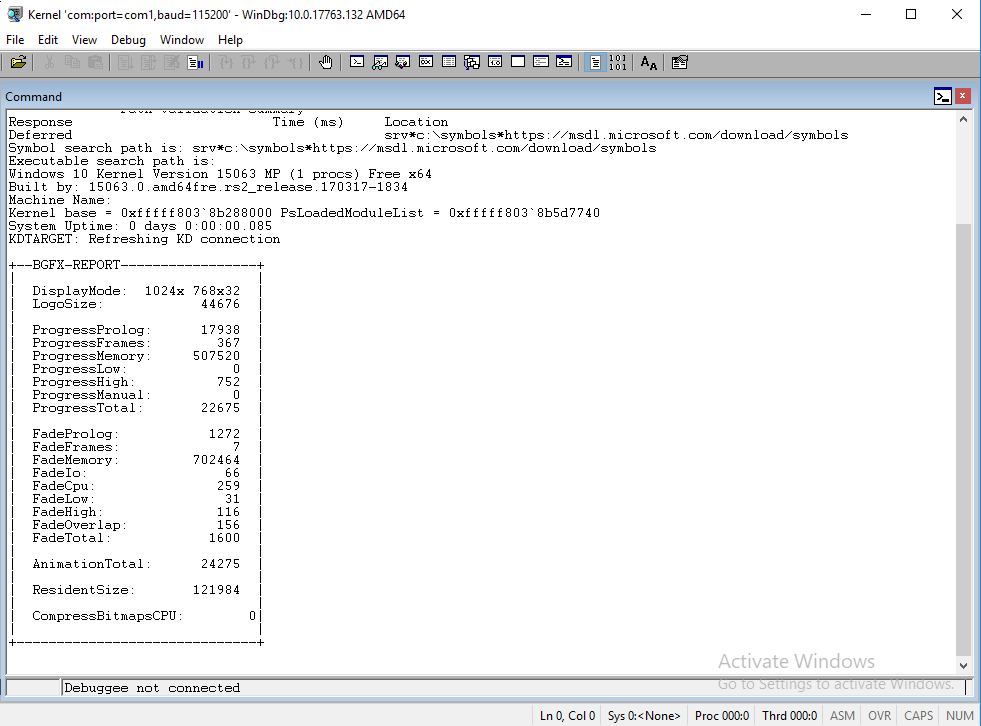Image resolution: width=981 pixels, height=726 pixels.
Task: Open the Memory window icon
Action: 449,62
